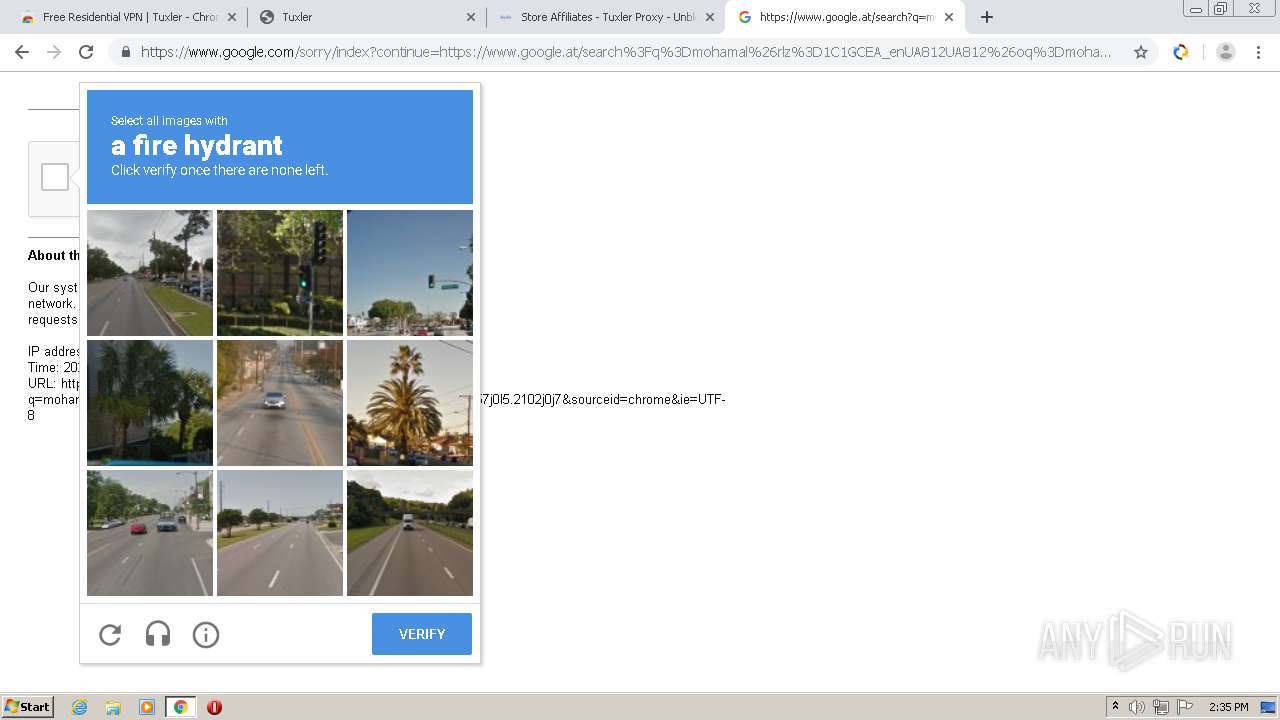The image size is (1280, 720).
Task: Go back to previous page
Action: click(22, 52)
